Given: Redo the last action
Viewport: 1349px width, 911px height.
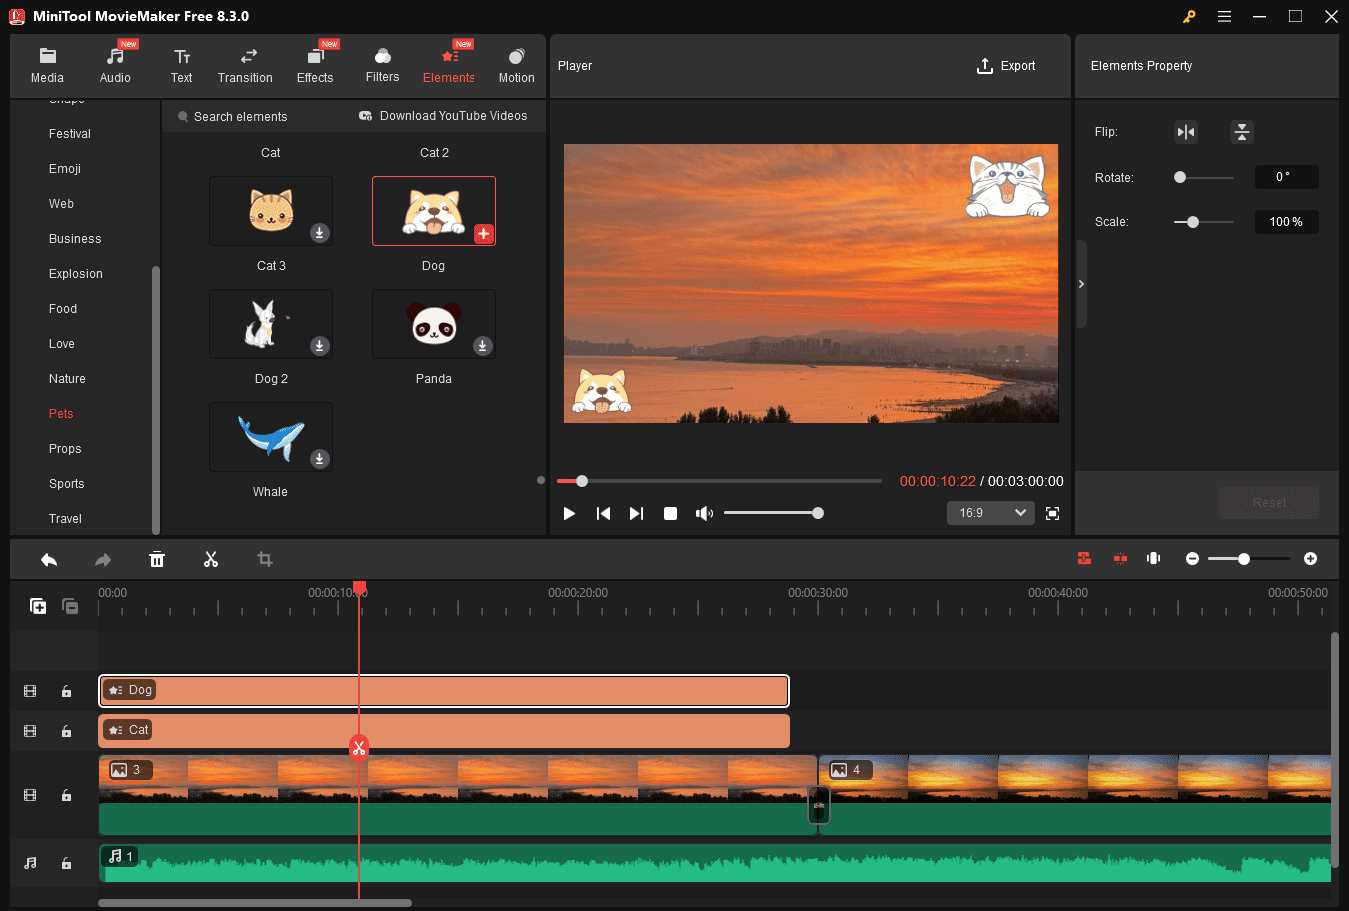Looking at the screenshot, I should 103,559.
